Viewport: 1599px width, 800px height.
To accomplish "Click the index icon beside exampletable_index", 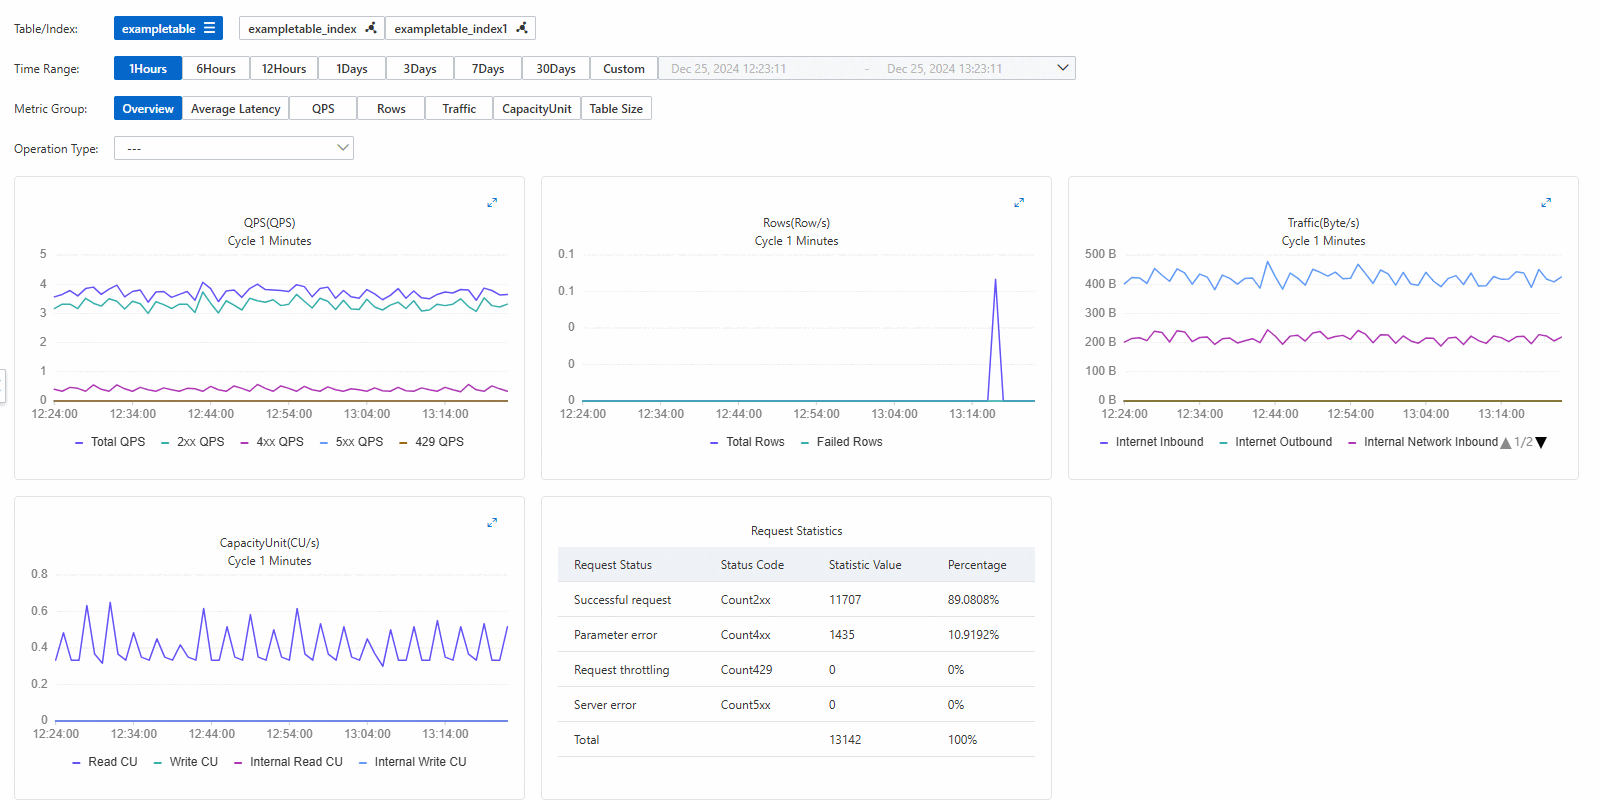I will tap(371, 28).
